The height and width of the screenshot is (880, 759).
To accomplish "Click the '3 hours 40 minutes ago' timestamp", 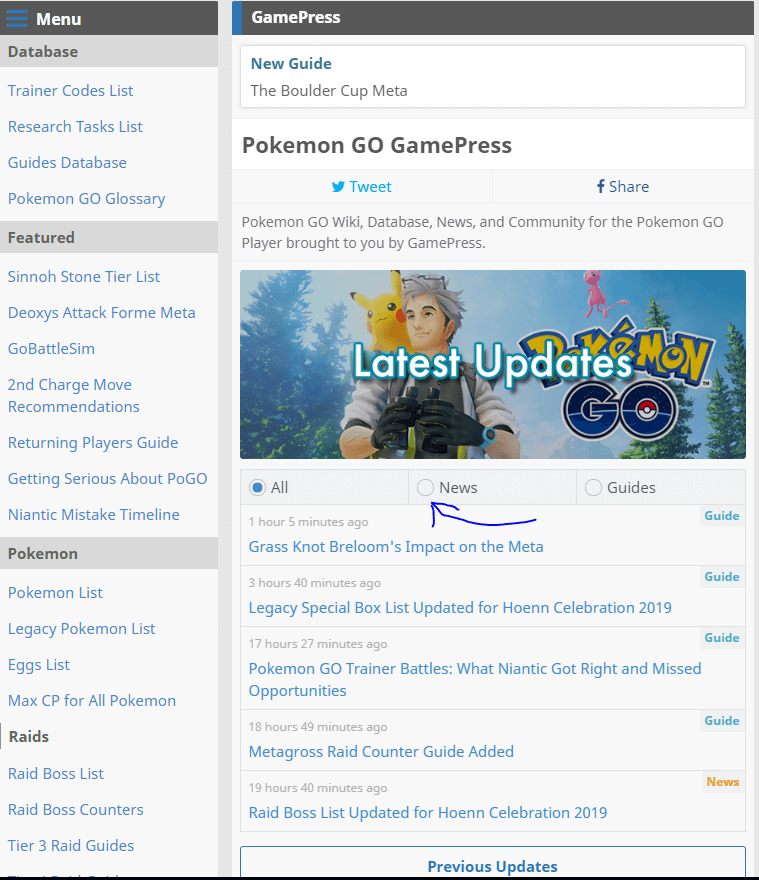I will tap(314, 583).
